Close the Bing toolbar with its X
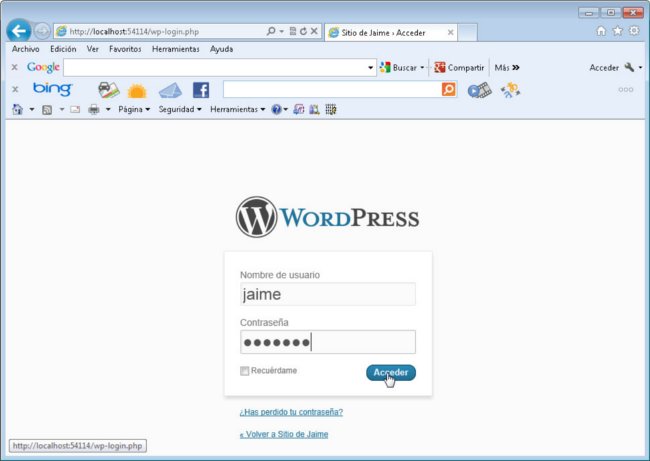Screen dimensions: 650x461 pos(15,89)
